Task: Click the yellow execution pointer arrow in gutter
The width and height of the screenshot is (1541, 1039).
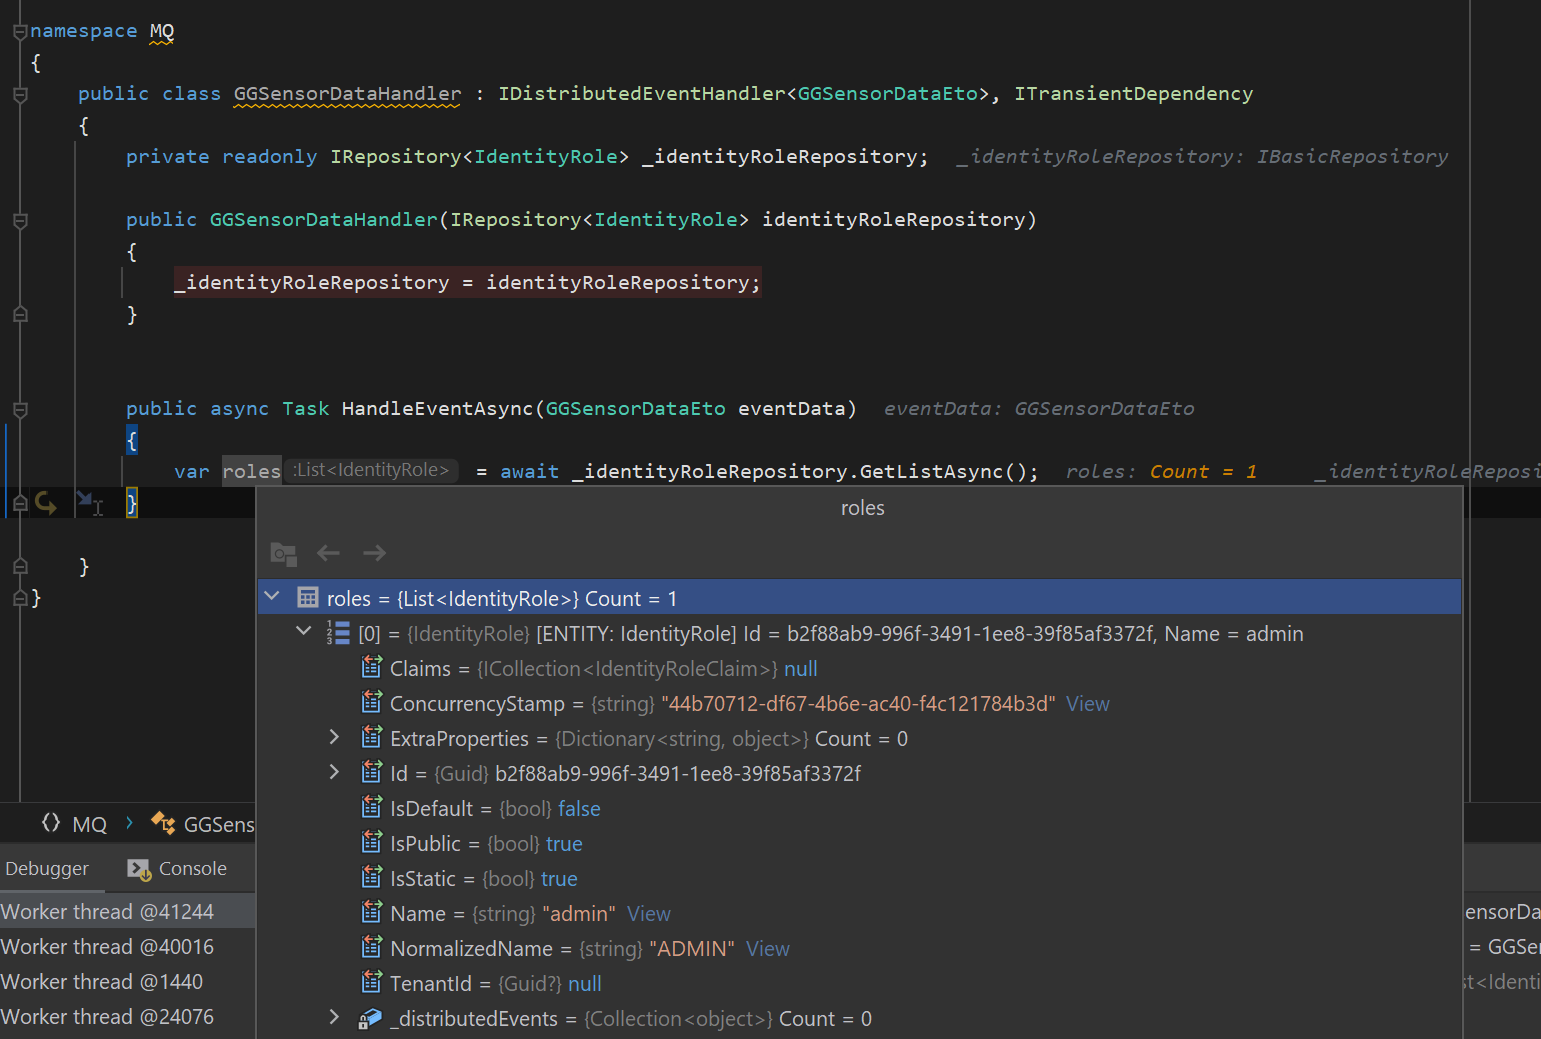Action: coord(46,503)
